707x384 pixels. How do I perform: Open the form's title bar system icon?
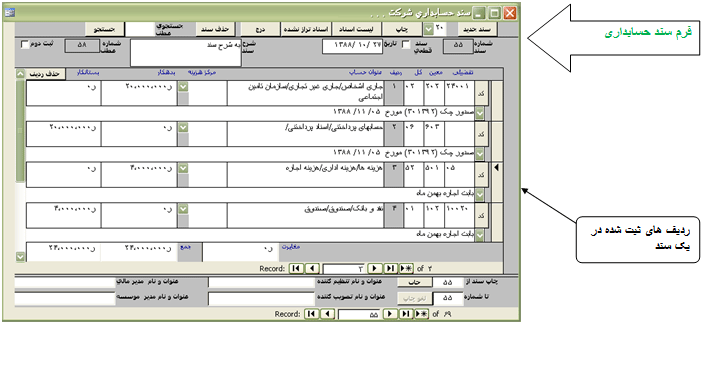pos(9,13)
